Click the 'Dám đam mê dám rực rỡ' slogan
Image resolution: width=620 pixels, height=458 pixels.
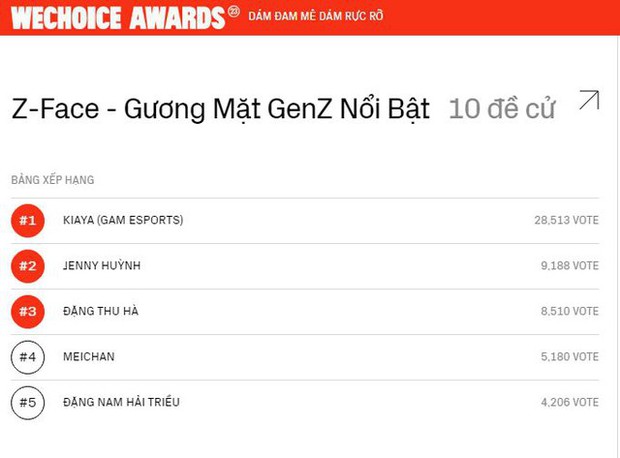click(315, 17)
